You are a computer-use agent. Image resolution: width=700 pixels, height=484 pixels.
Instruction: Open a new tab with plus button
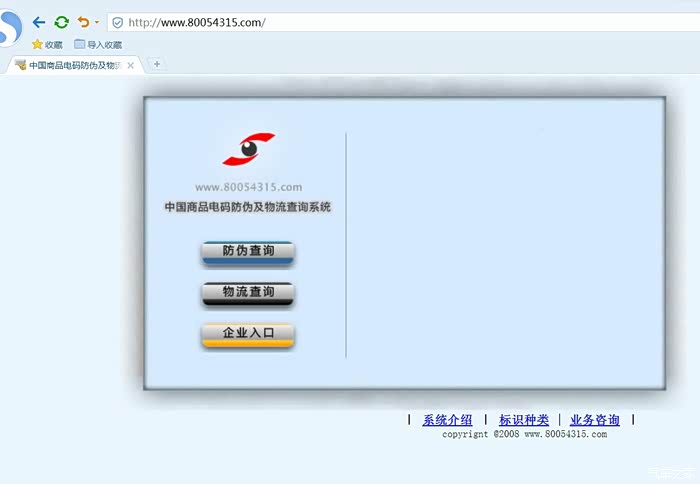tap(157, 64)
